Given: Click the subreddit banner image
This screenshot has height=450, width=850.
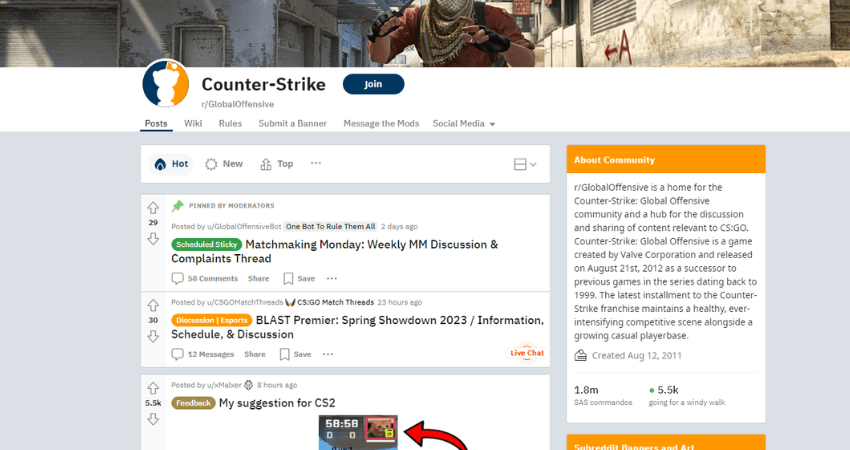Looking at the screenshot, I should 425,33.
